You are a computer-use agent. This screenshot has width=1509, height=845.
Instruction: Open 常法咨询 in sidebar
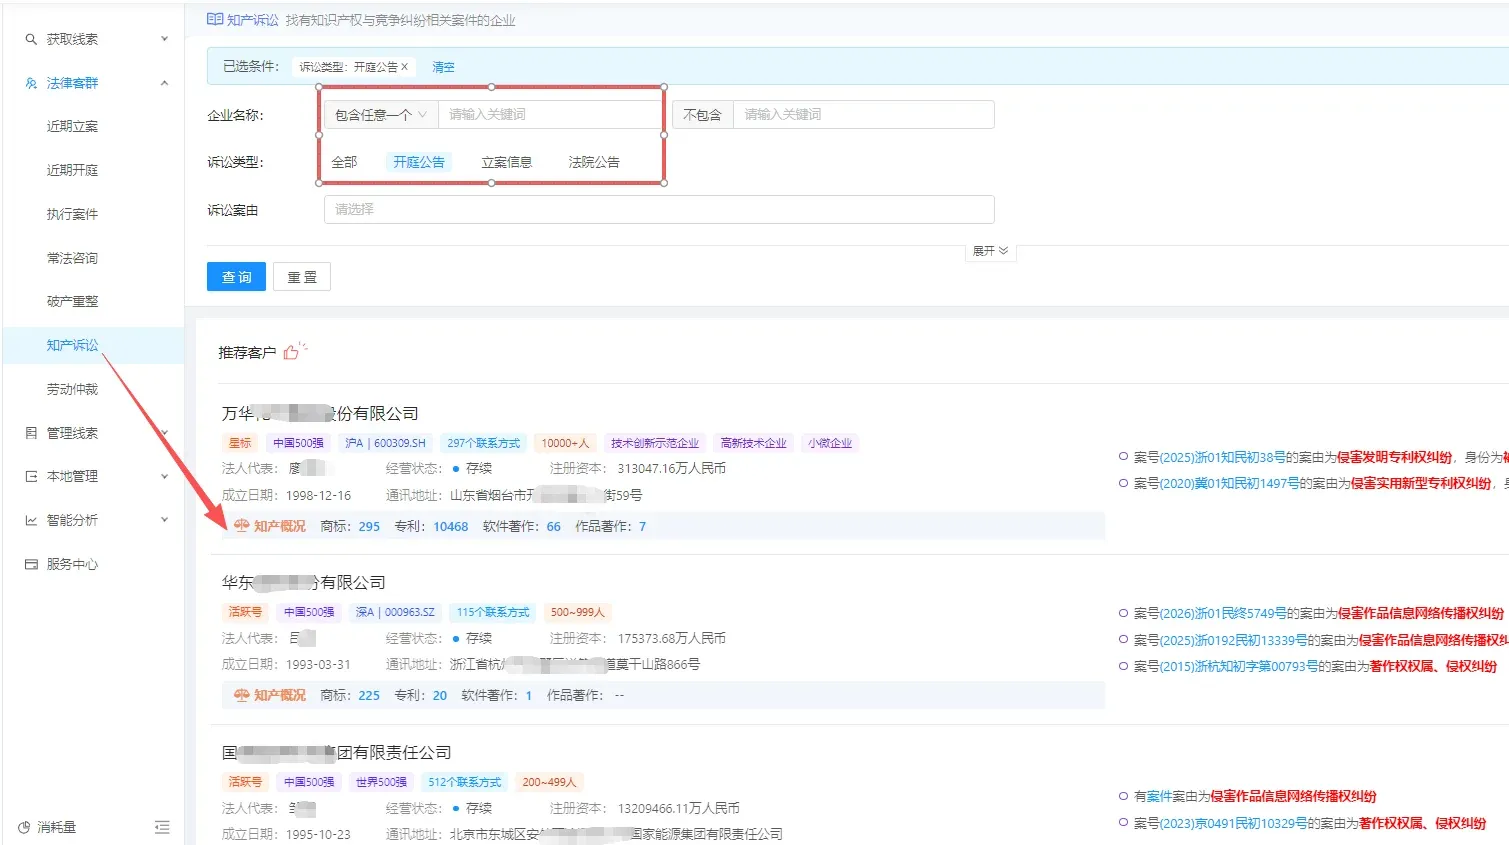pyautogui.click(x=72, y=258)
